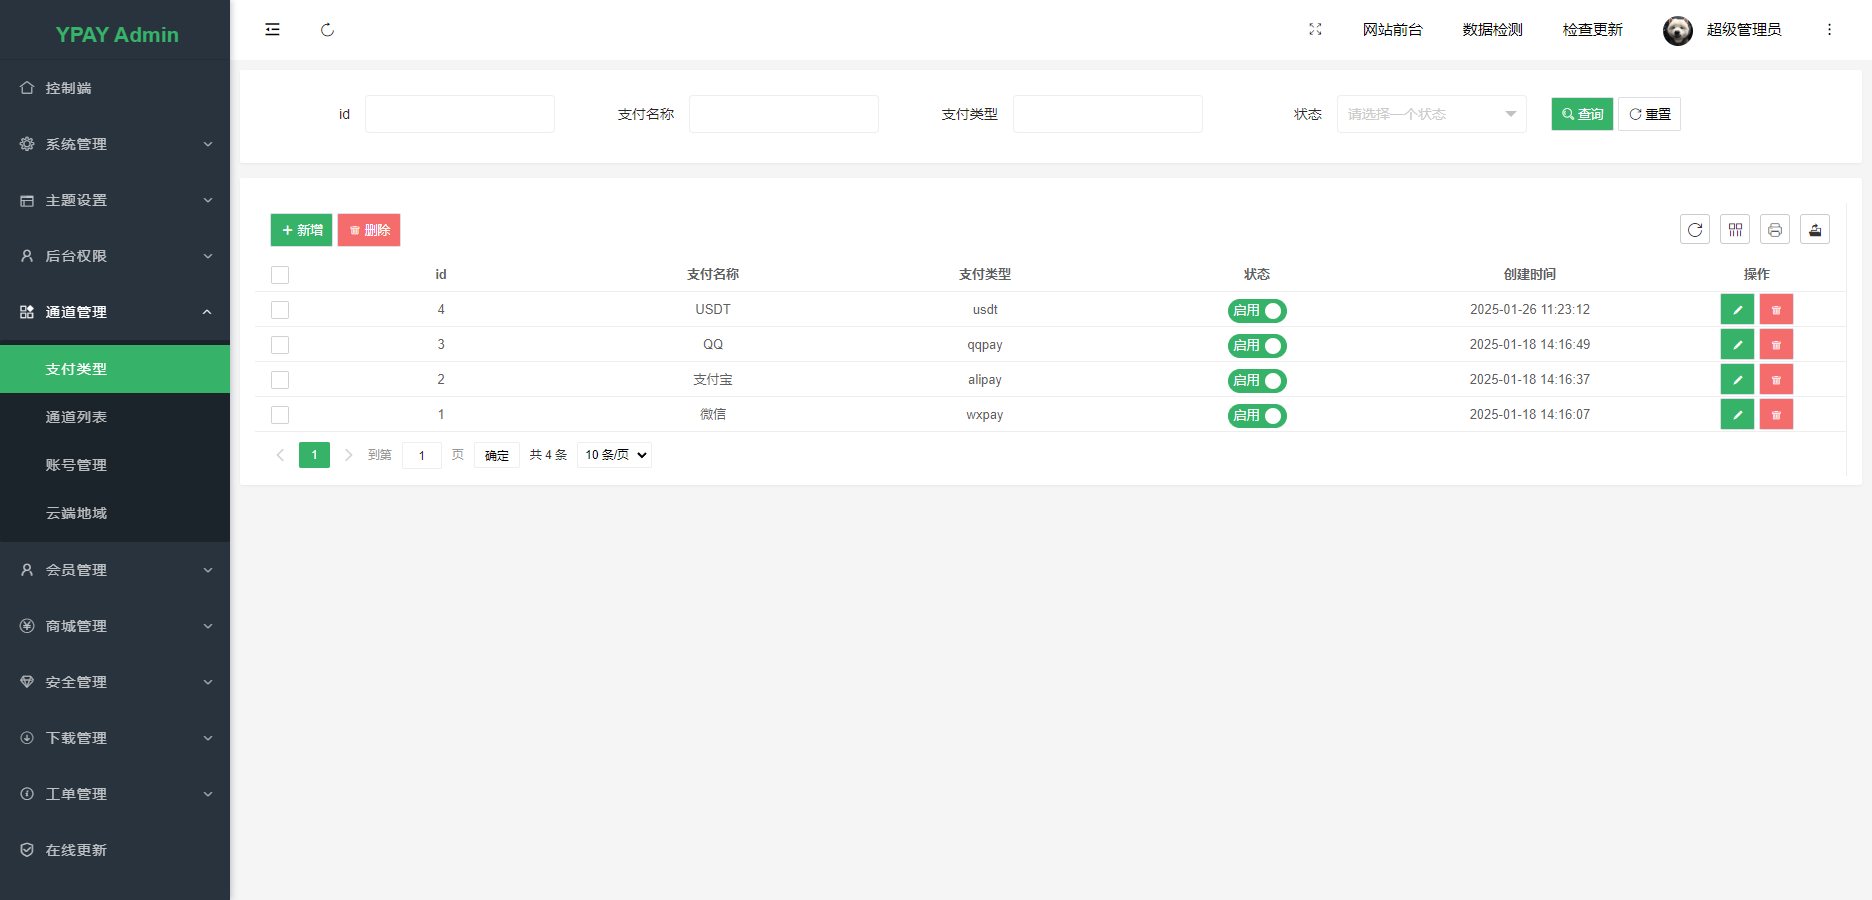
Task: Check the checkbox for the 支付宝 row
Action: (280, 380)
